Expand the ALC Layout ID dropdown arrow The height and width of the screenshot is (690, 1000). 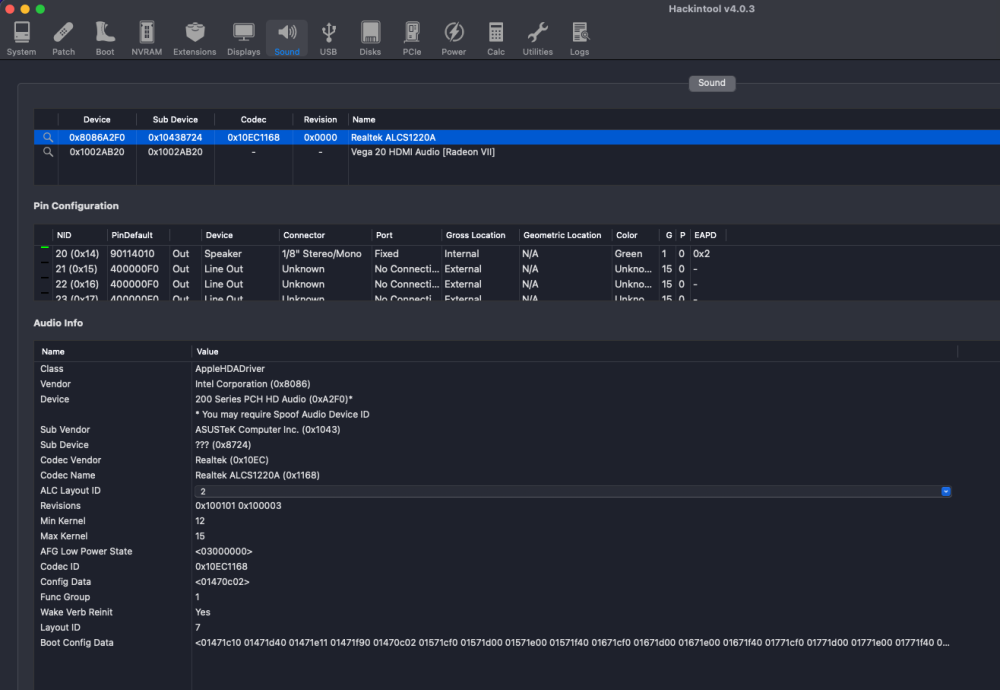[x=946, y=491]
